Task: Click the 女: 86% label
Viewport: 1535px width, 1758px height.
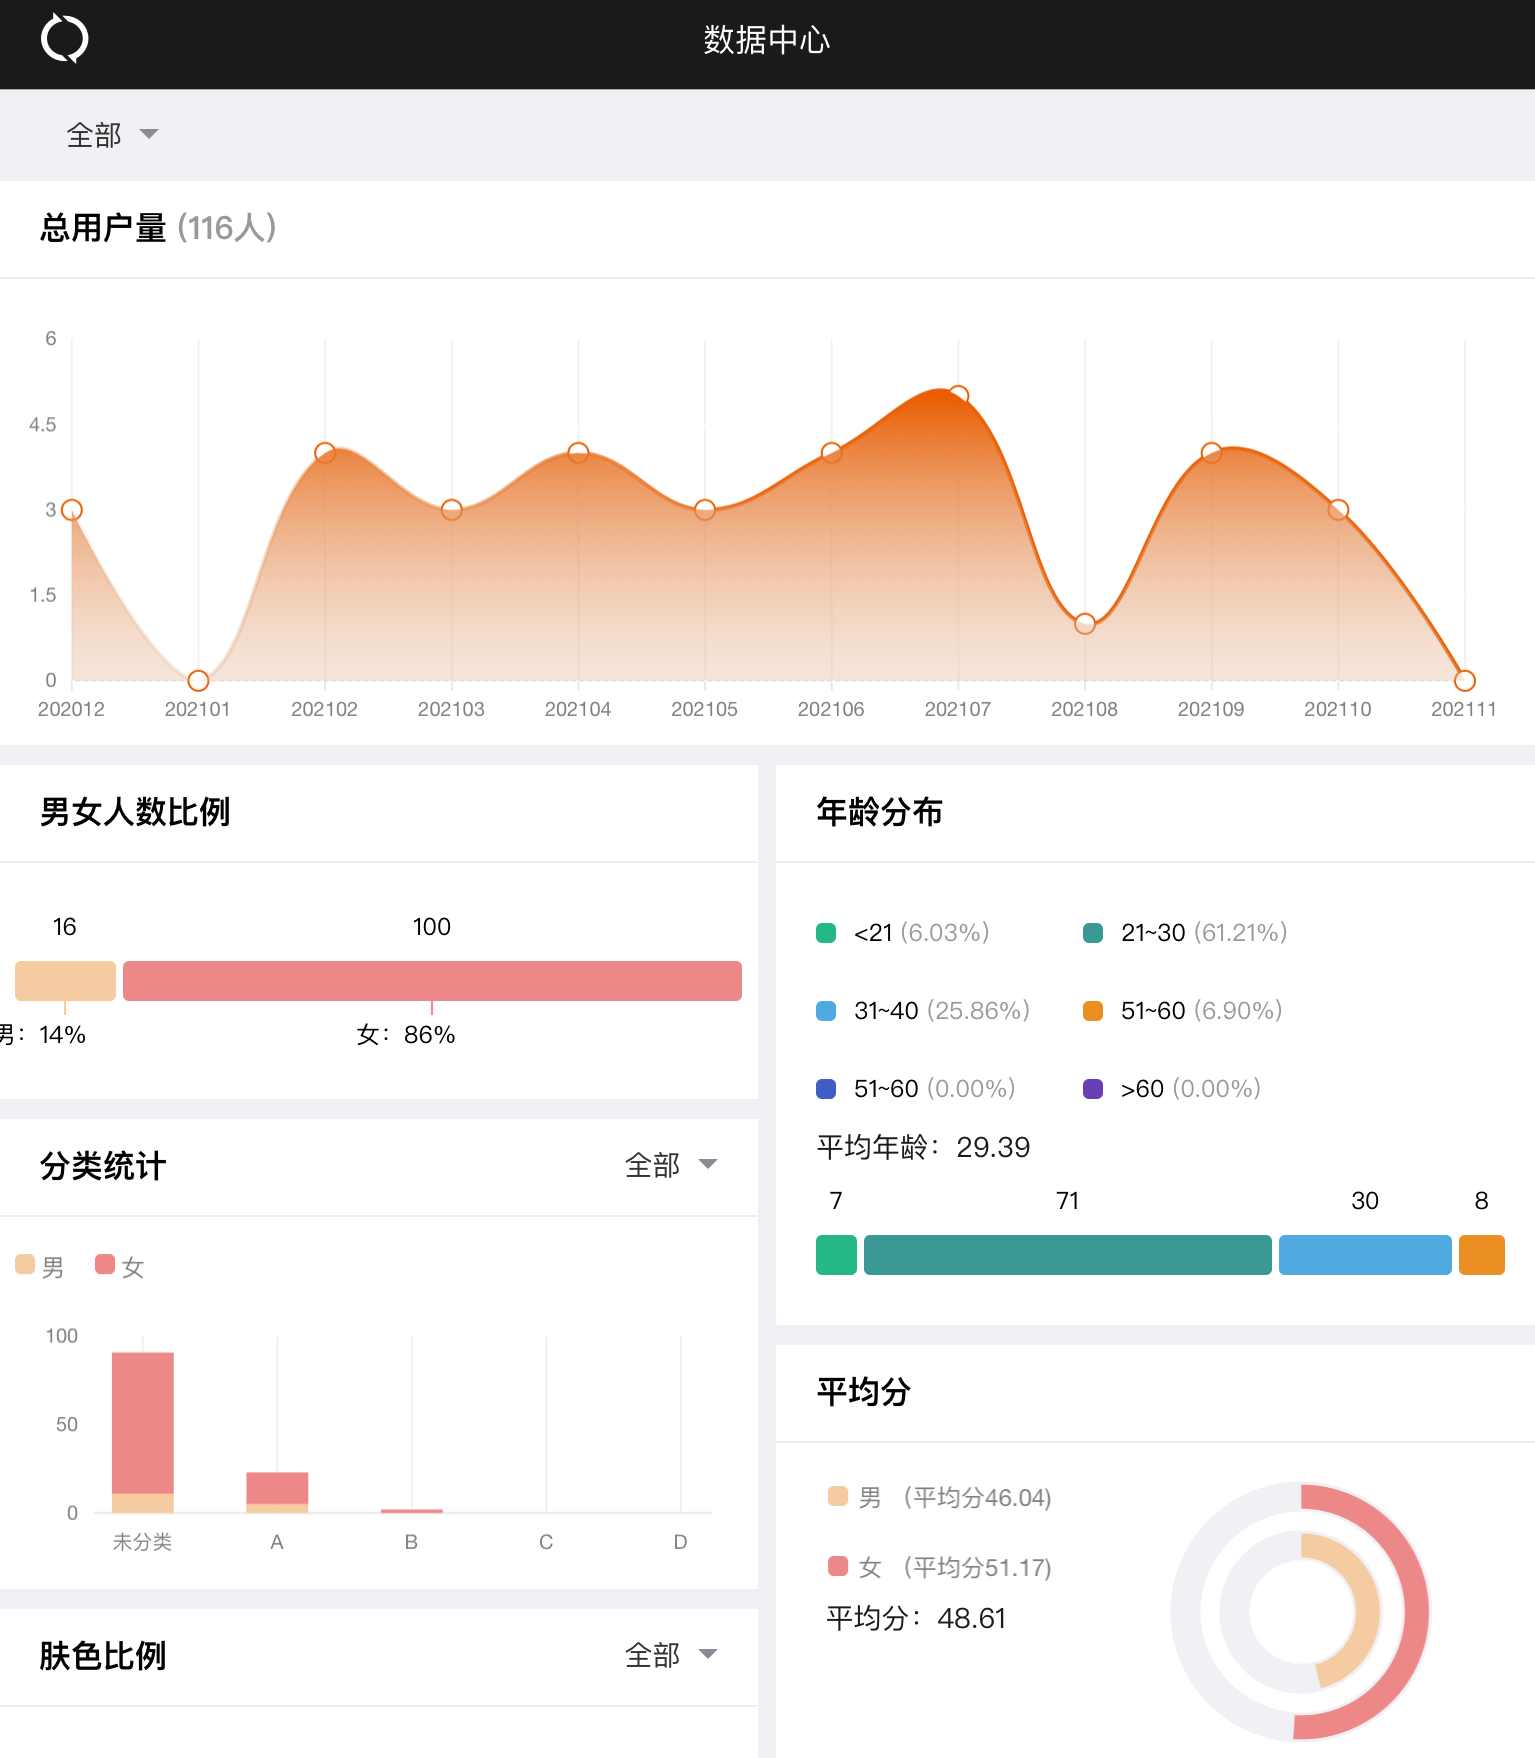Action: pos(406,1034)
